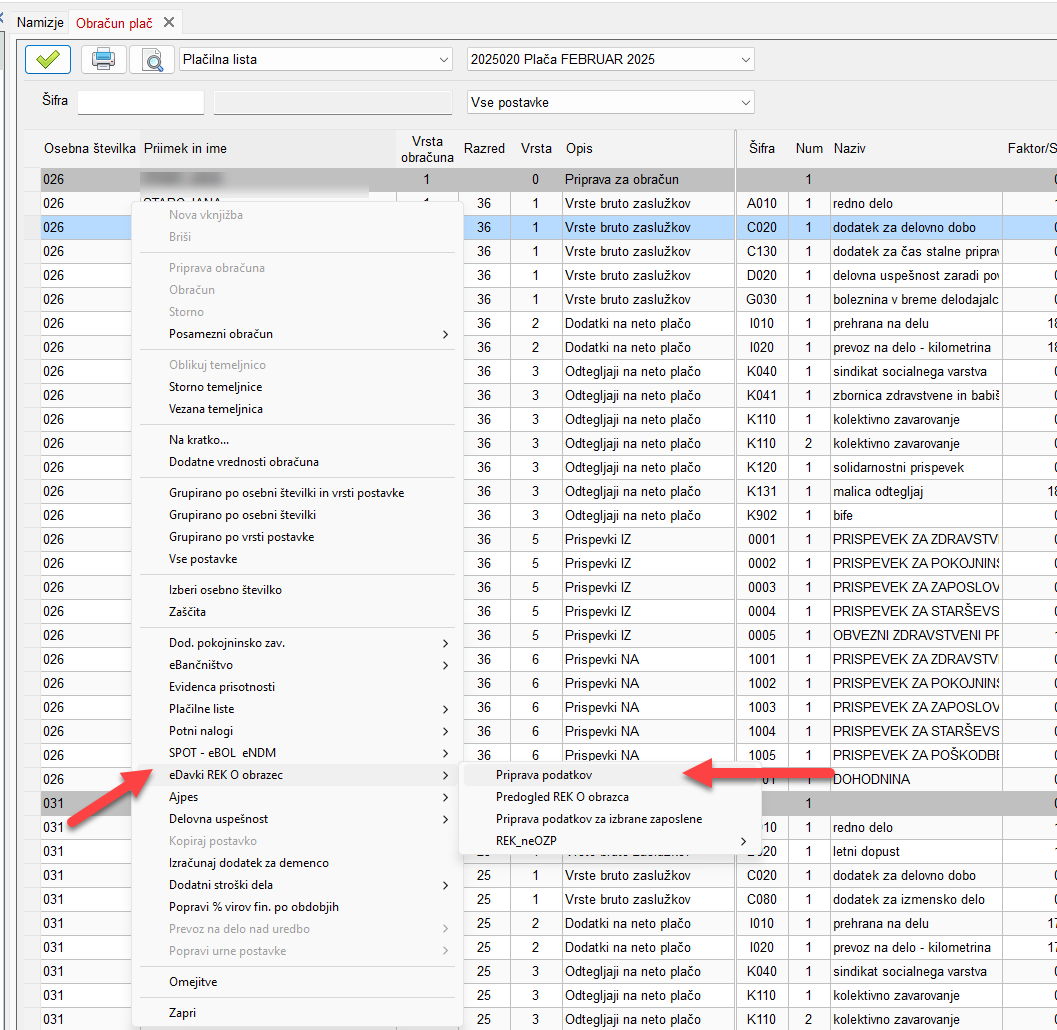Click the green checkmark confirm button
Image resolution: width=1057 pixels, height=1030 pixels.
pyautogui.click(x=48, y=59)
